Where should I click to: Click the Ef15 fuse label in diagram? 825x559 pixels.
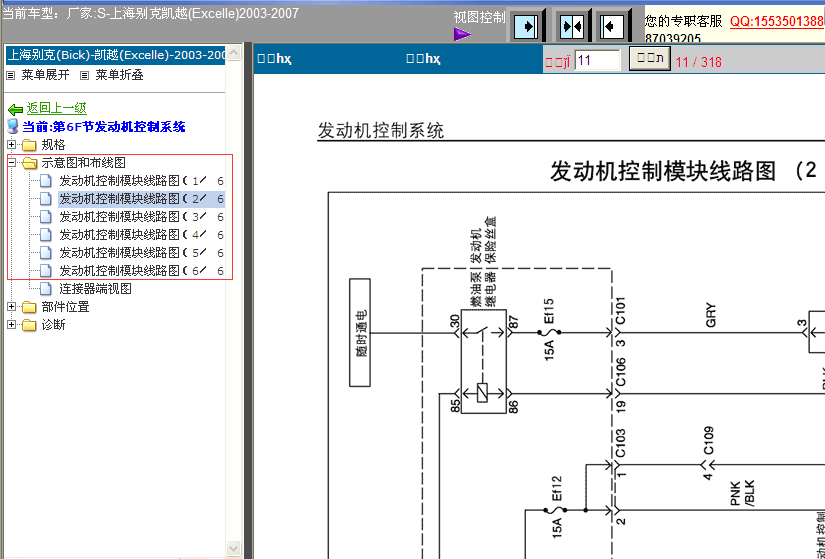pyautogui.click(x=549, y=311)
